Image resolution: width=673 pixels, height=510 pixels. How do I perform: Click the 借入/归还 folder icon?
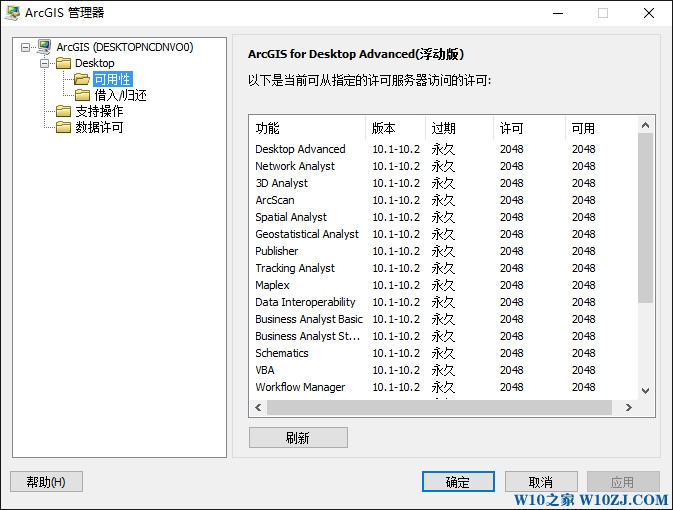click(82, 95)
